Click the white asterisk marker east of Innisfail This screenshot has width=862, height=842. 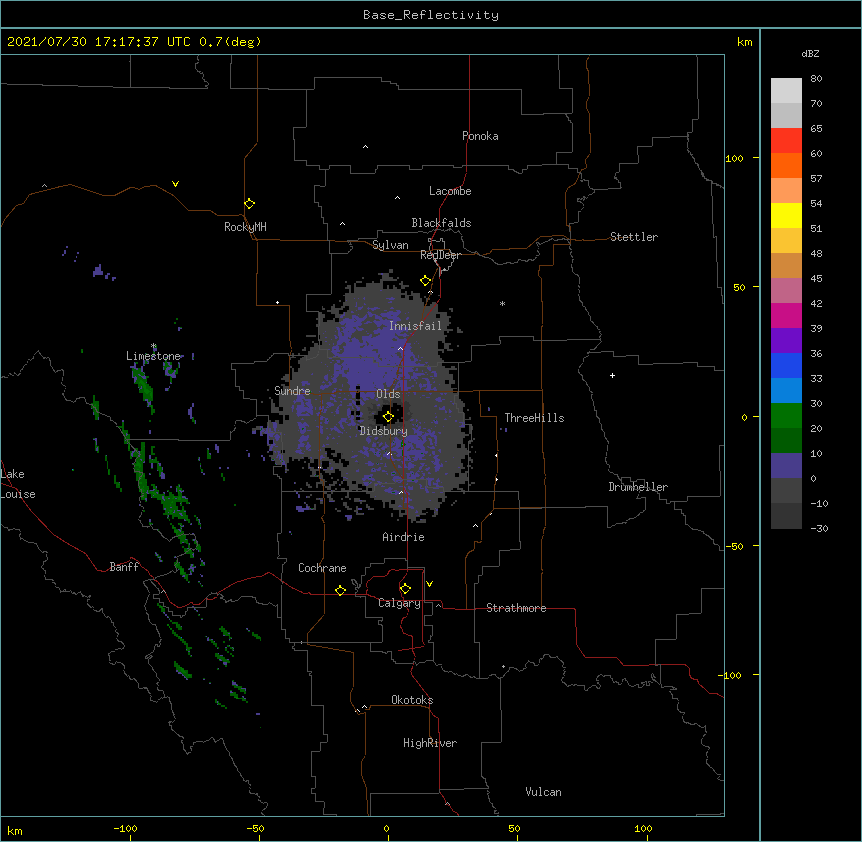pos(502,303)
